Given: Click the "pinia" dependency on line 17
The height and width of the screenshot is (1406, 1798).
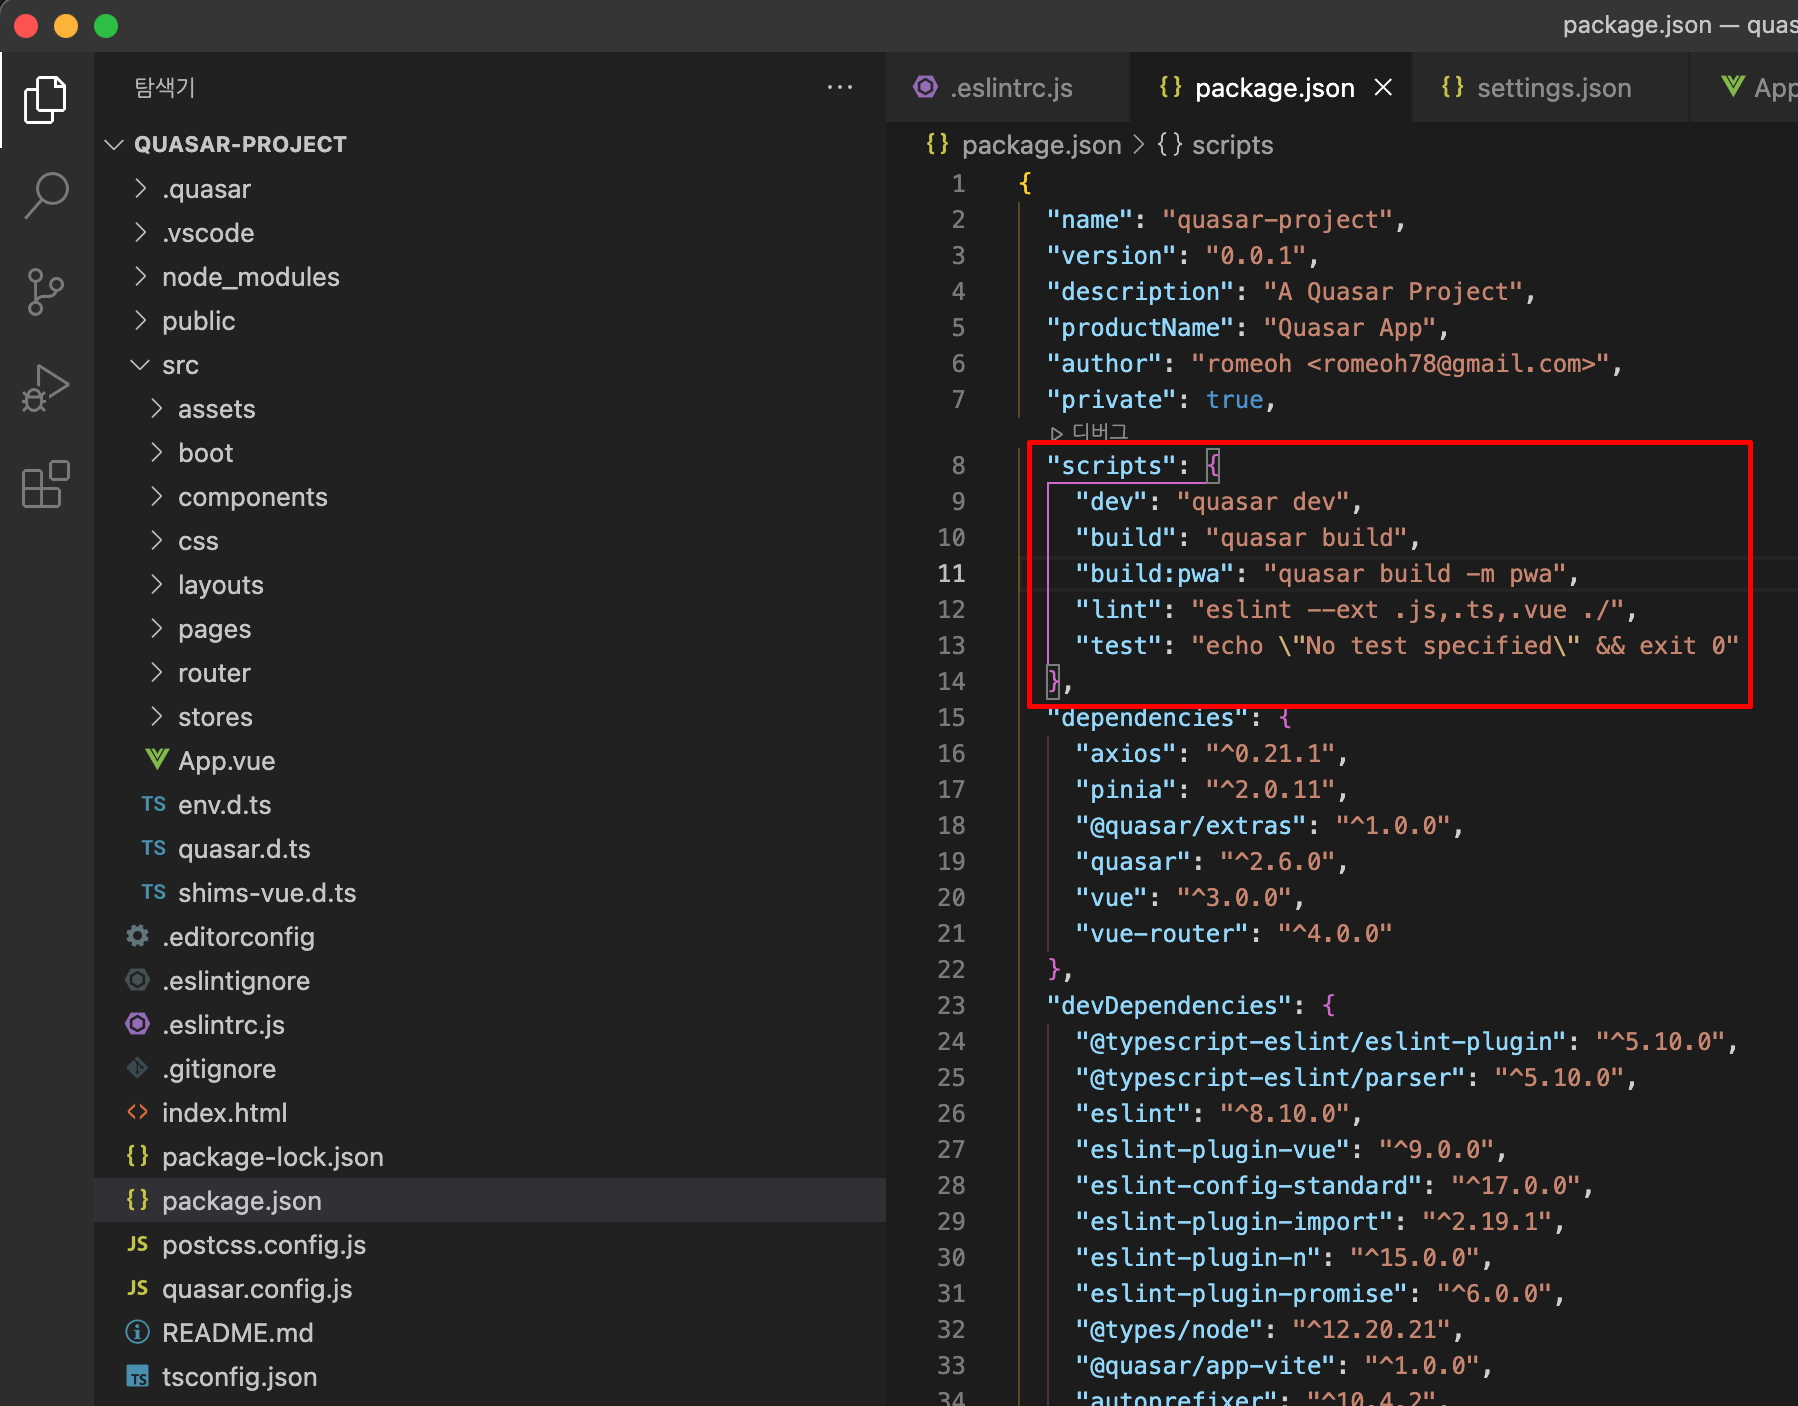Looking at the screenshot, I should pyautogui.click(x=1125, y=789).
